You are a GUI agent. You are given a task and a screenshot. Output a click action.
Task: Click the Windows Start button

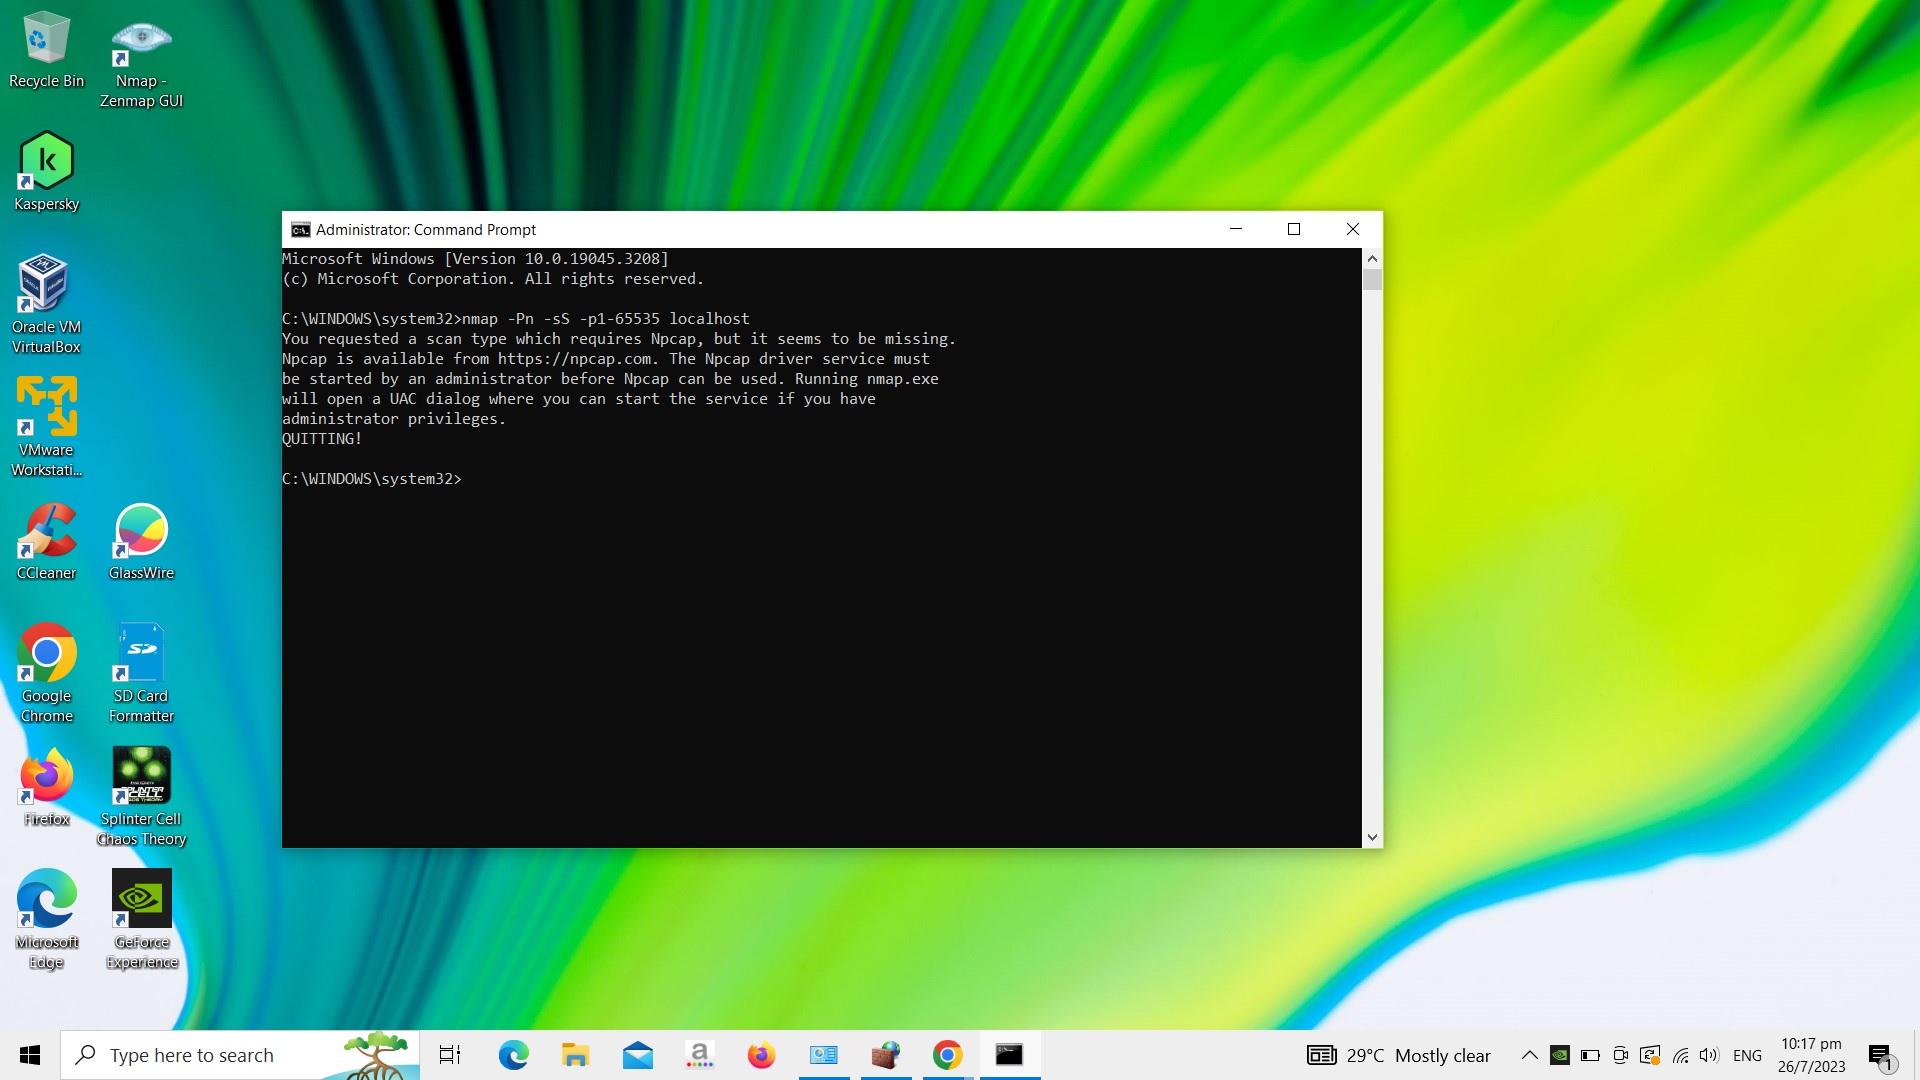30,1055
